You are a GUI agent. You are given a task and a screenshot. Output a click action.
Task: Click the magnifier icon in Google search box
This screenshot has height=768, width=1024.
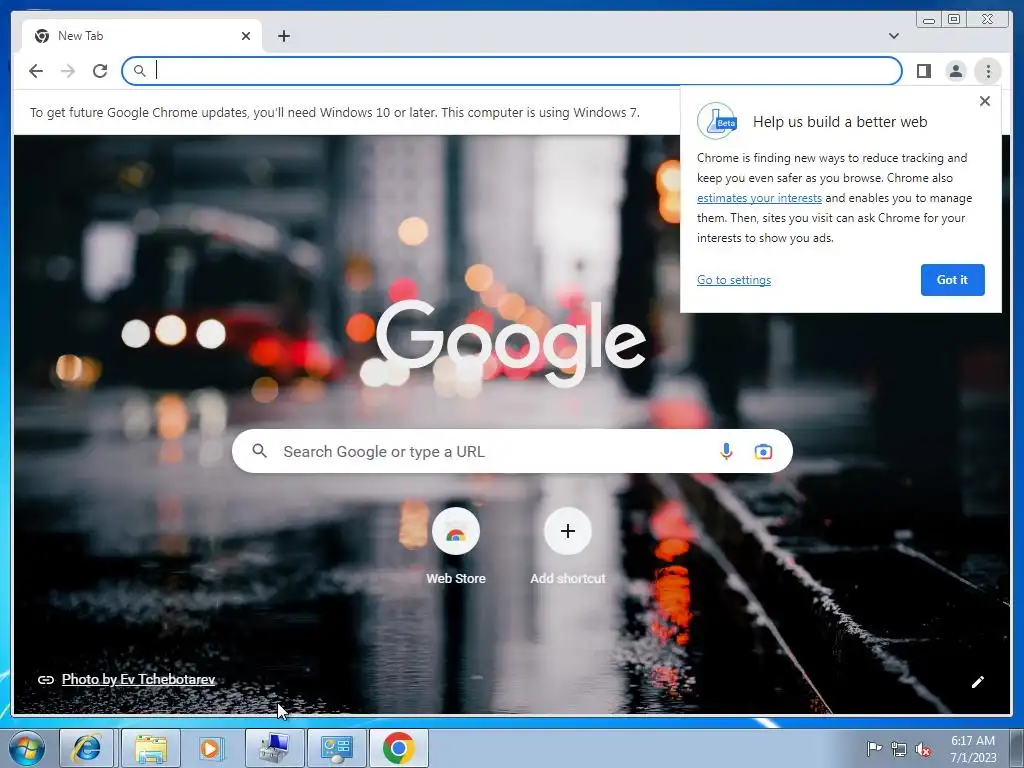click(259, 451)
